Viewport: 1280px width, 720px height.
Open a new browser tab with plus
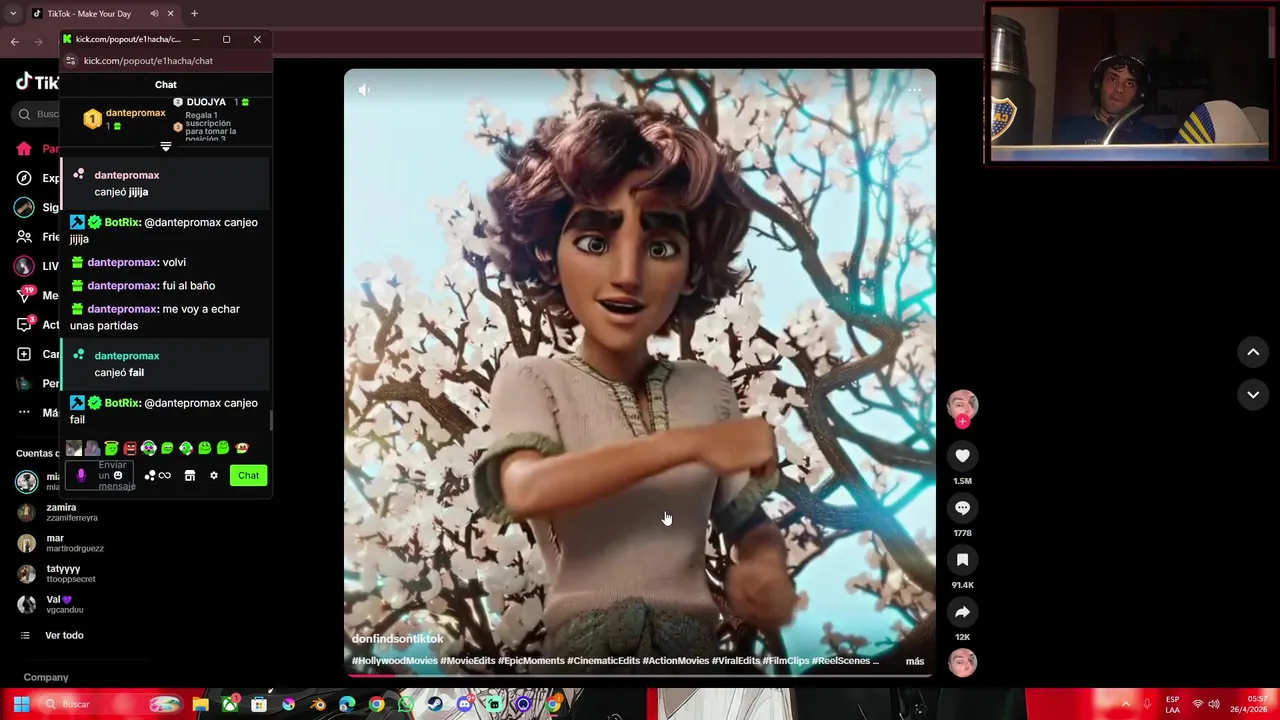194,14
